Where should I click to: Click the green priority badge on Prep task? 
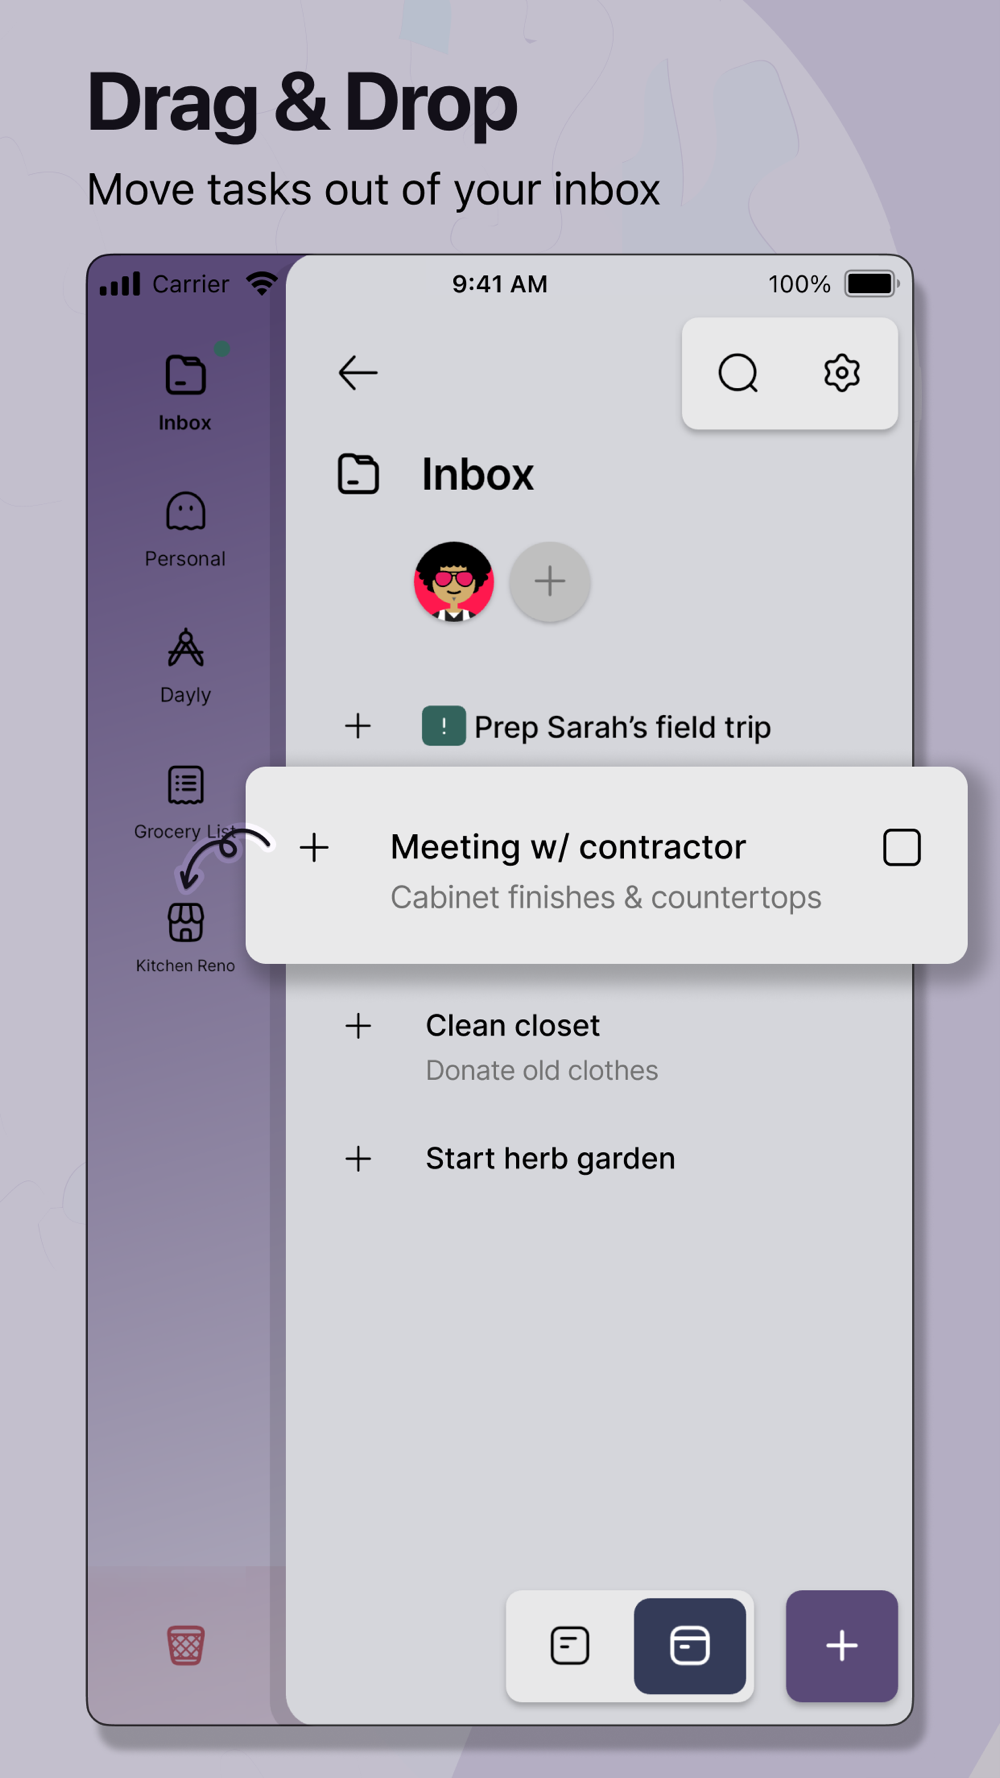tap(444, 726)
